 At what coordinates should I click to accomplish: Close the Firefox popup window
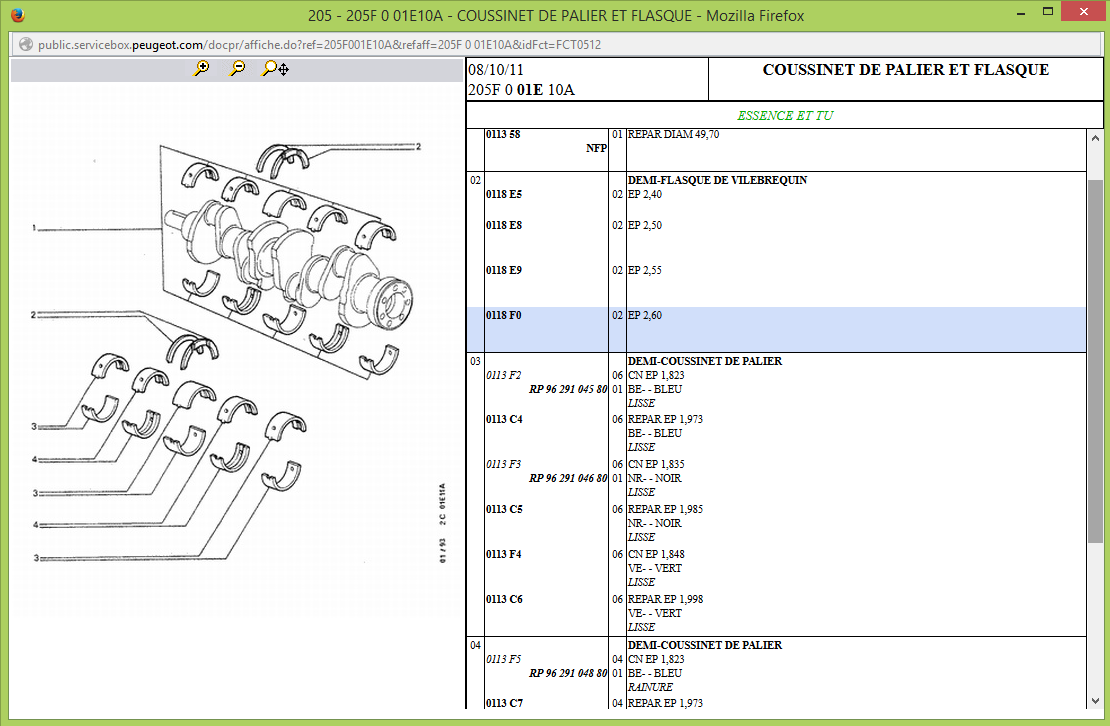pos(1085,12)
